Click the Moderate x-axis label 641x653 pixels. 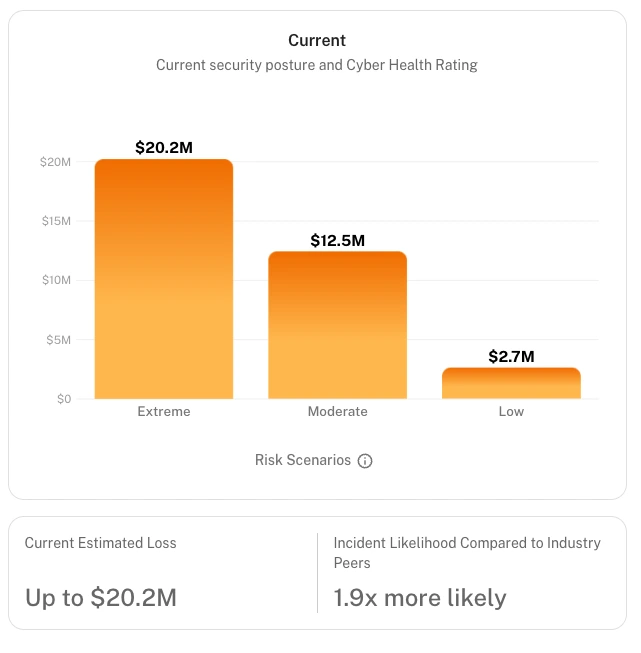(337, 411)
